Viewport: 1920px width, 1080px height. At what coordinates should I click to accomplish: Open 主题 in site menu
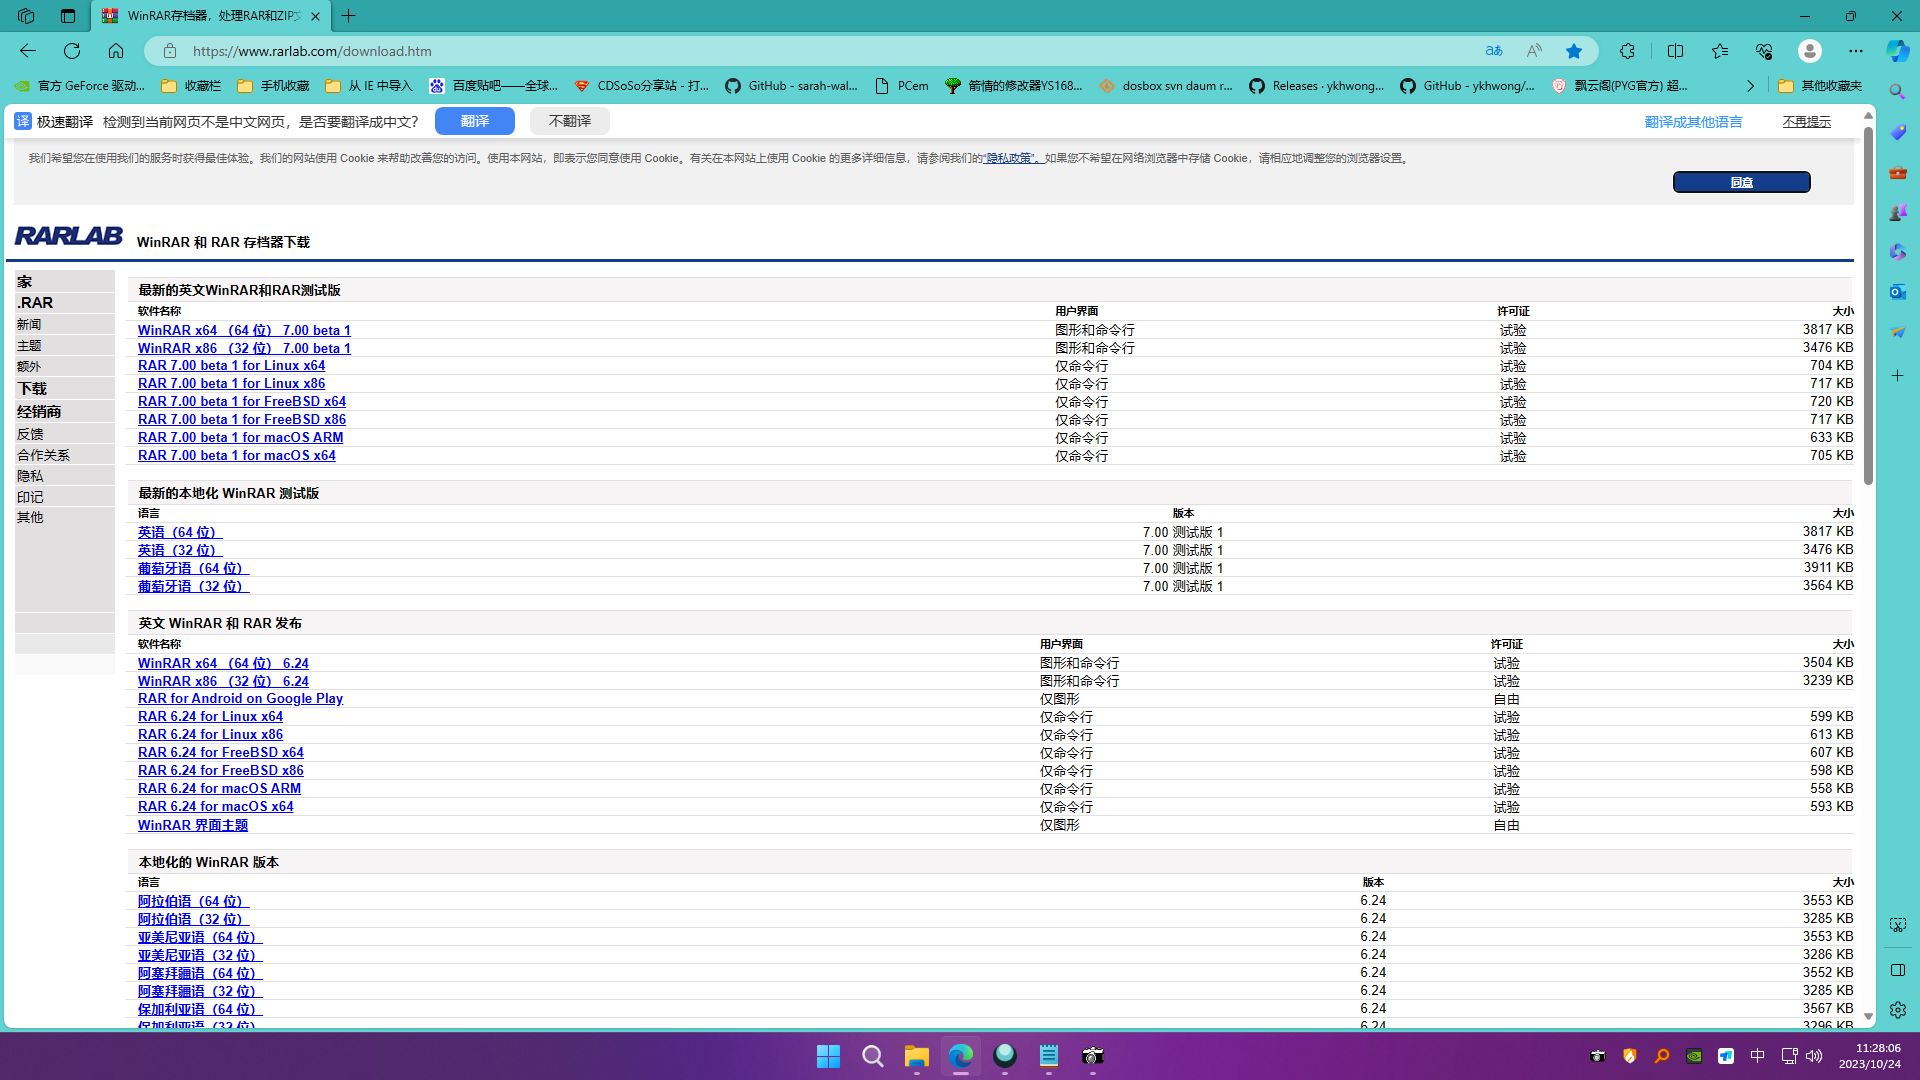64,345
